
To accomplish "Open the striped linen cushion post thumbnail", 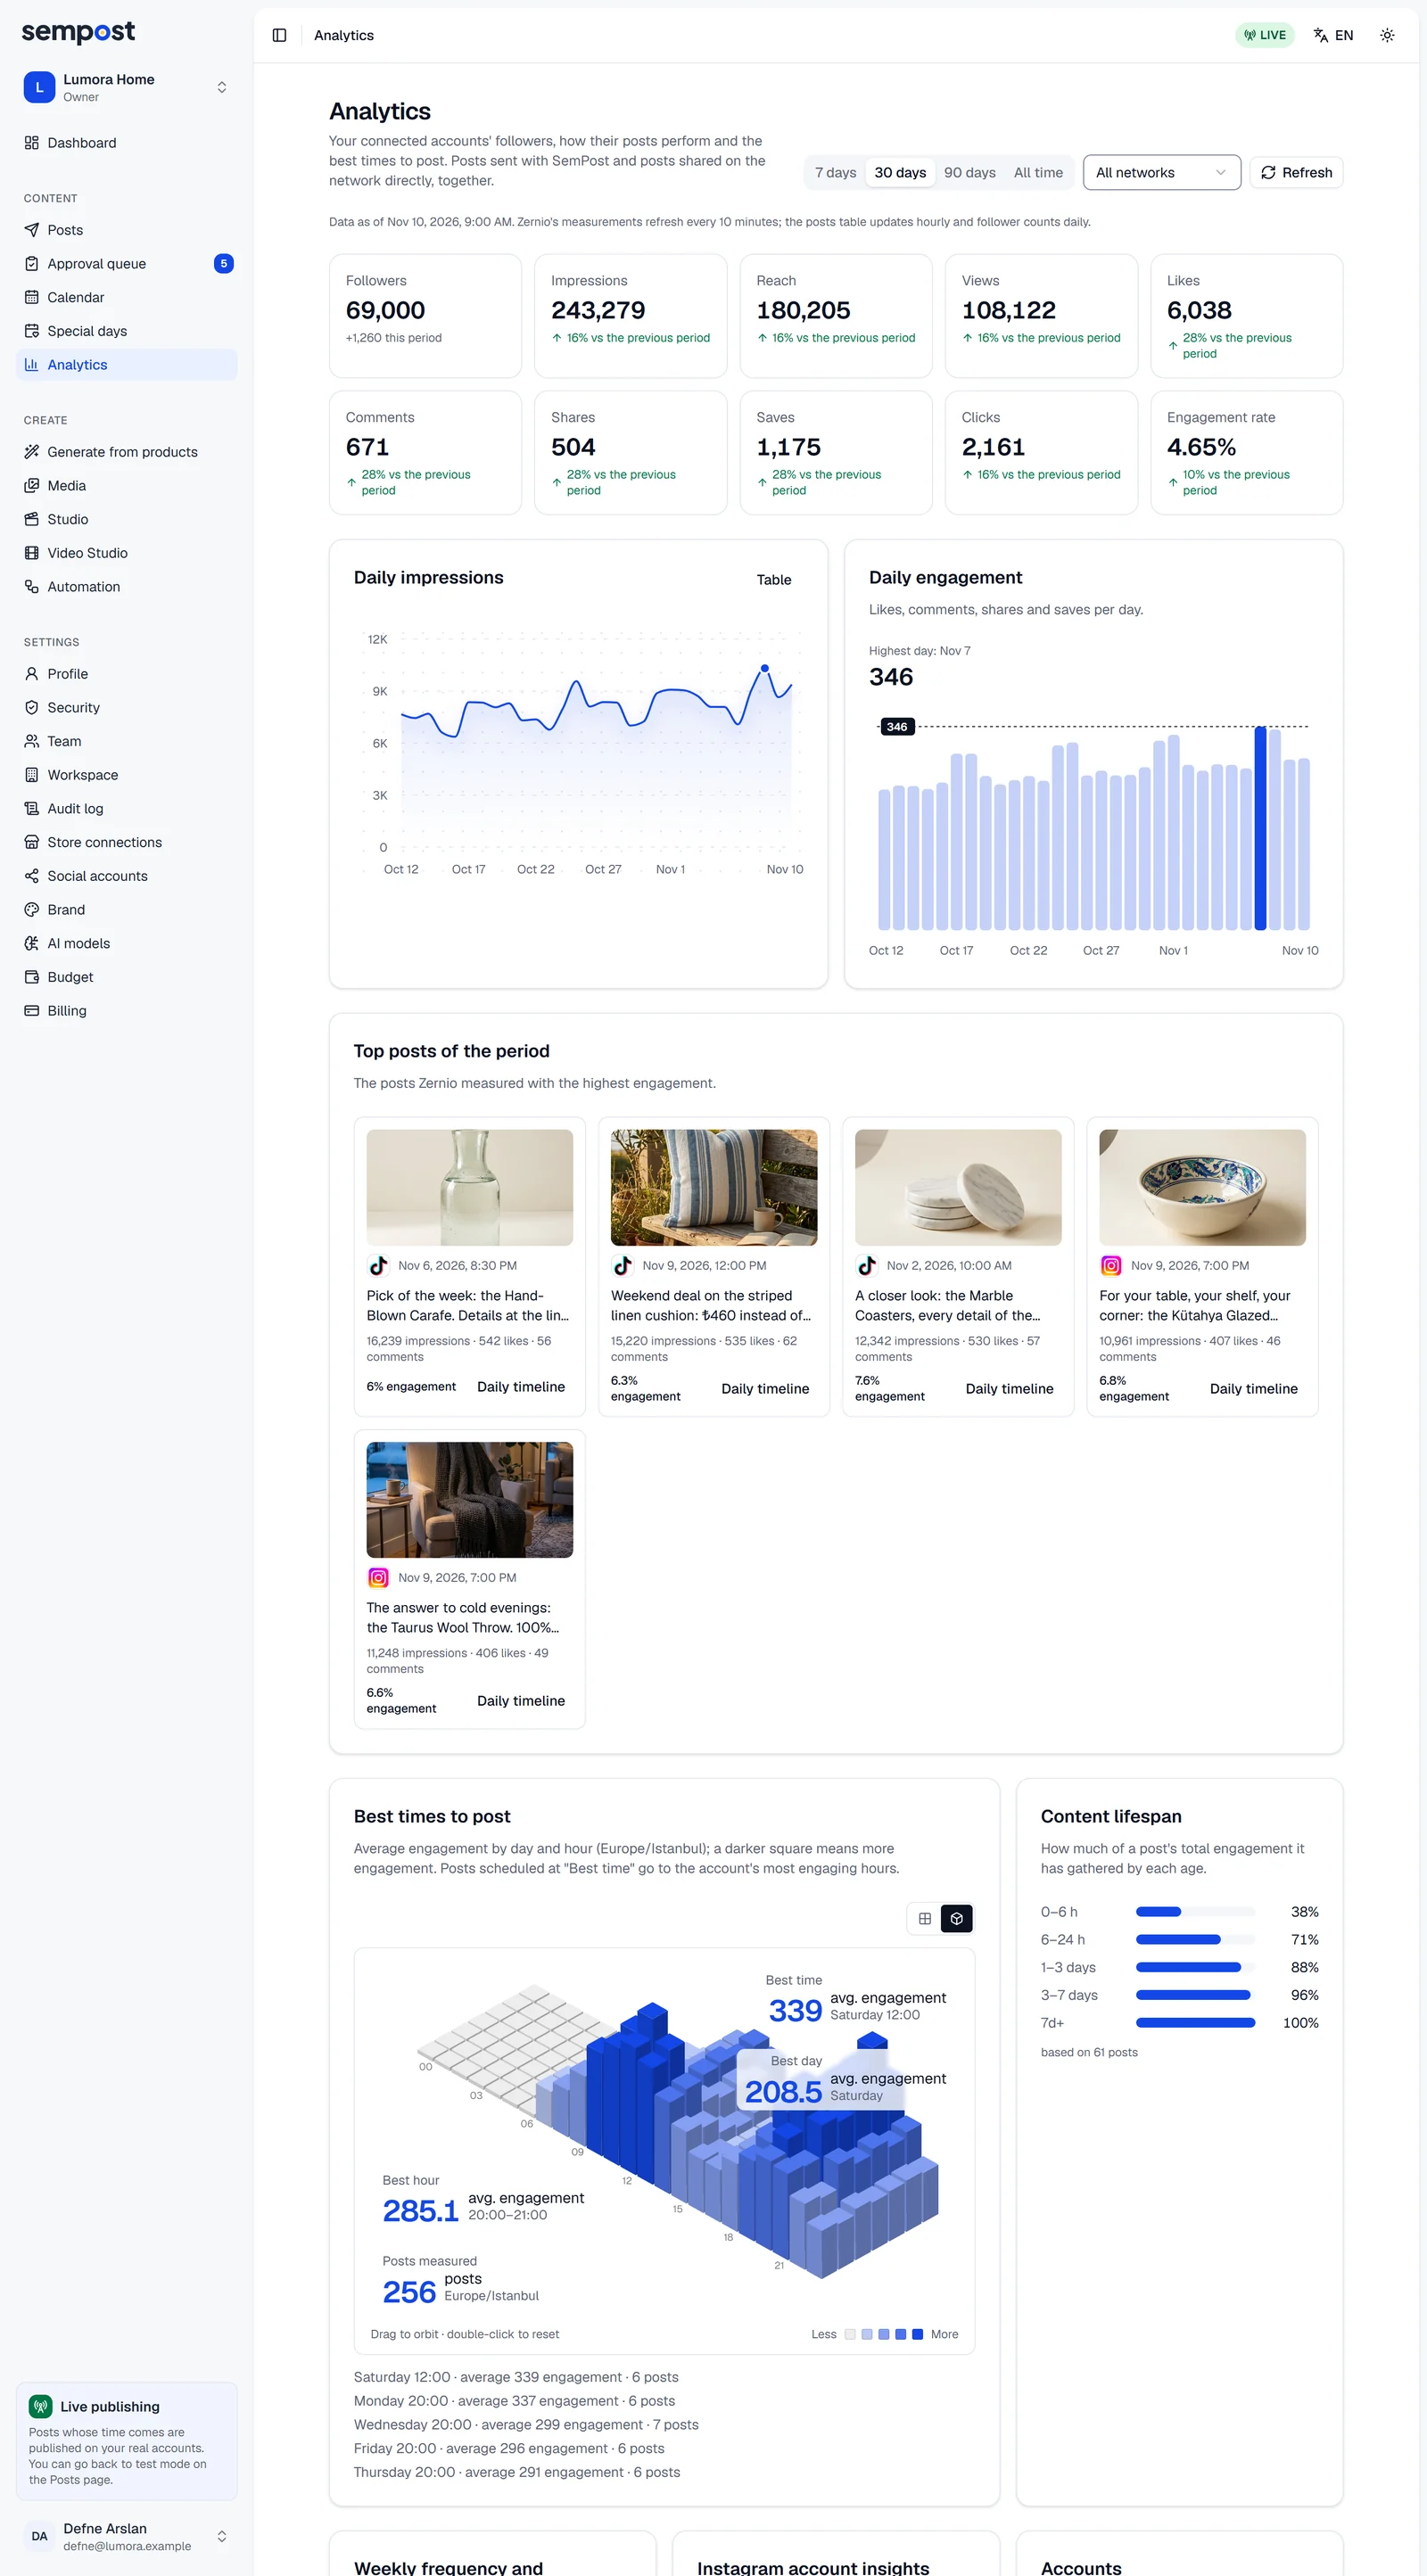I will (x=714, y=1188).
